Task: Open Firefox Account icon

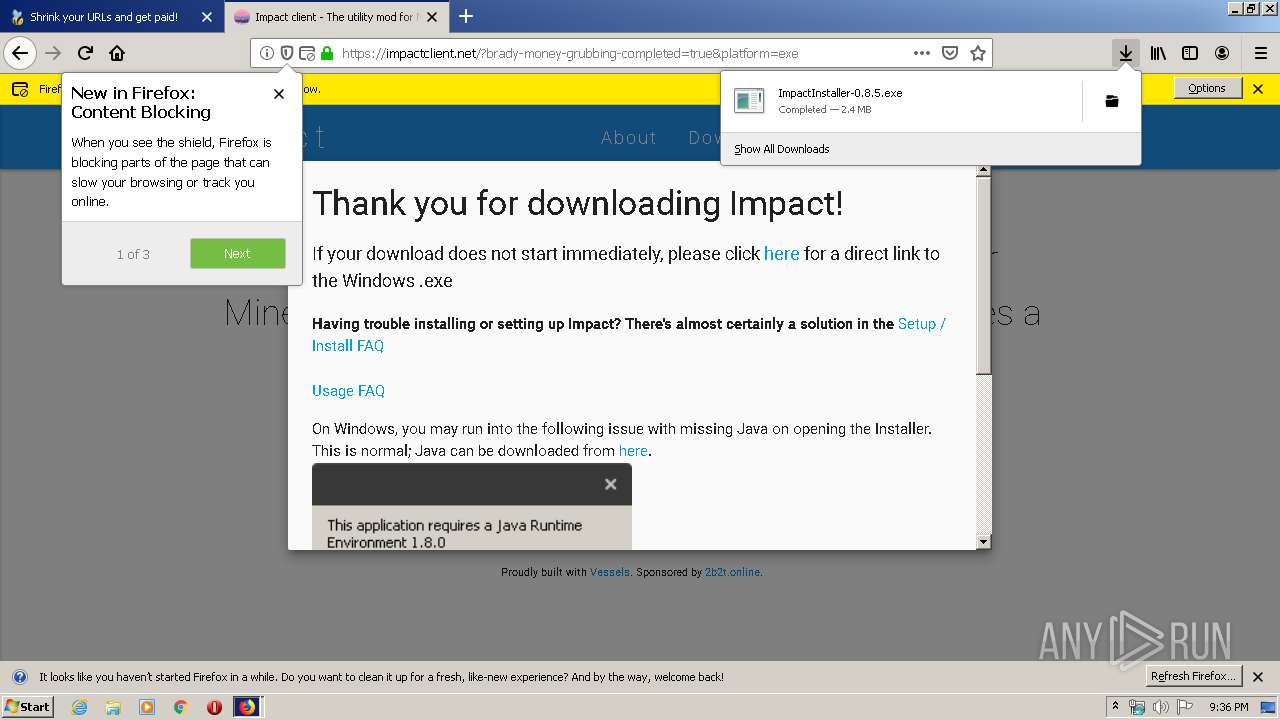Action: coord(1222,53)
